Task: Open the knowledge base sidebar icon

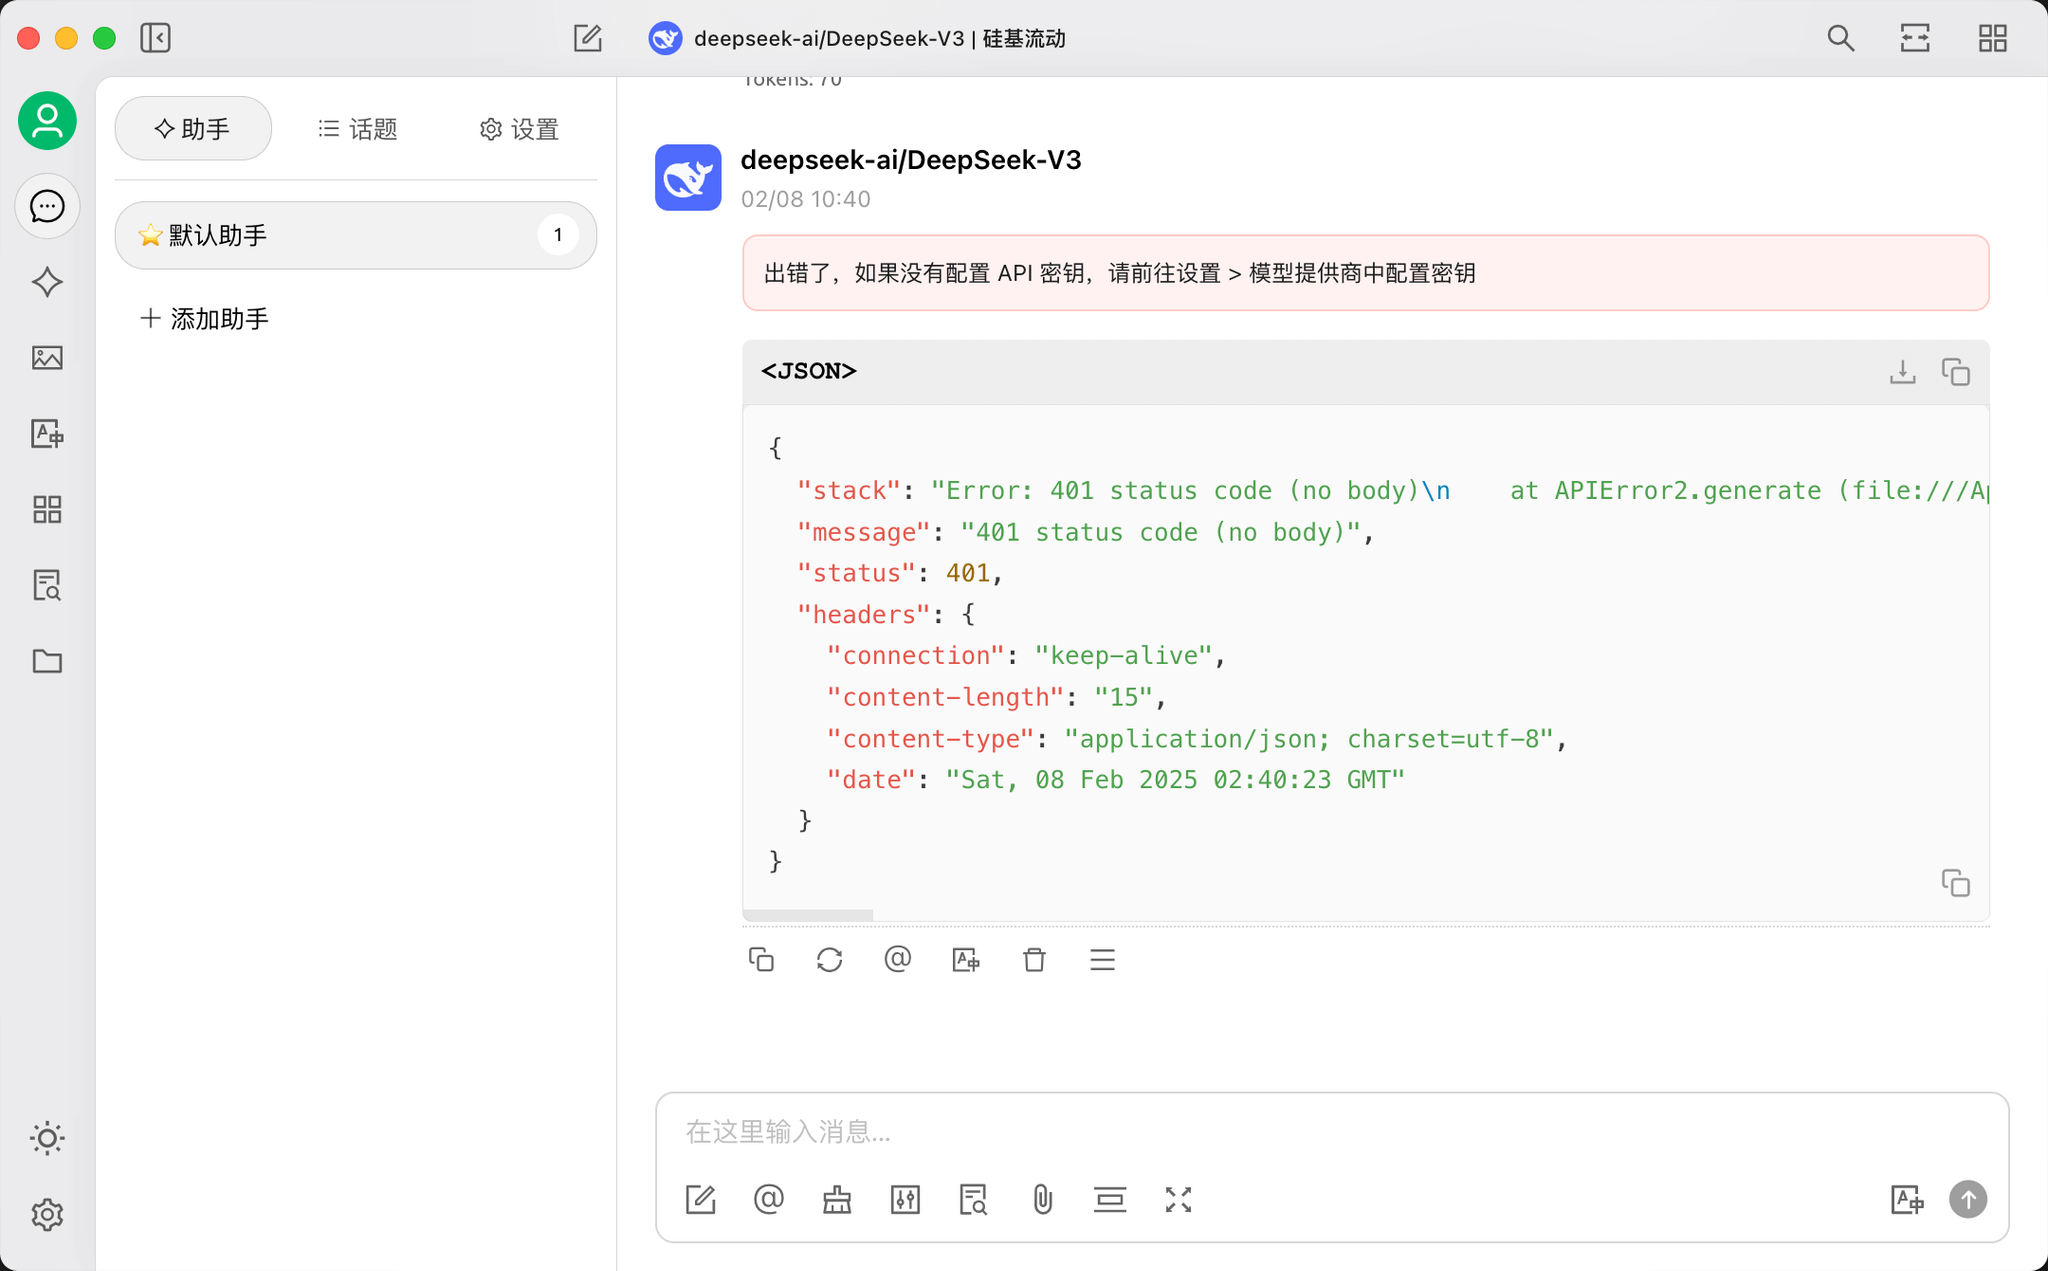Action: pos(47,585)
